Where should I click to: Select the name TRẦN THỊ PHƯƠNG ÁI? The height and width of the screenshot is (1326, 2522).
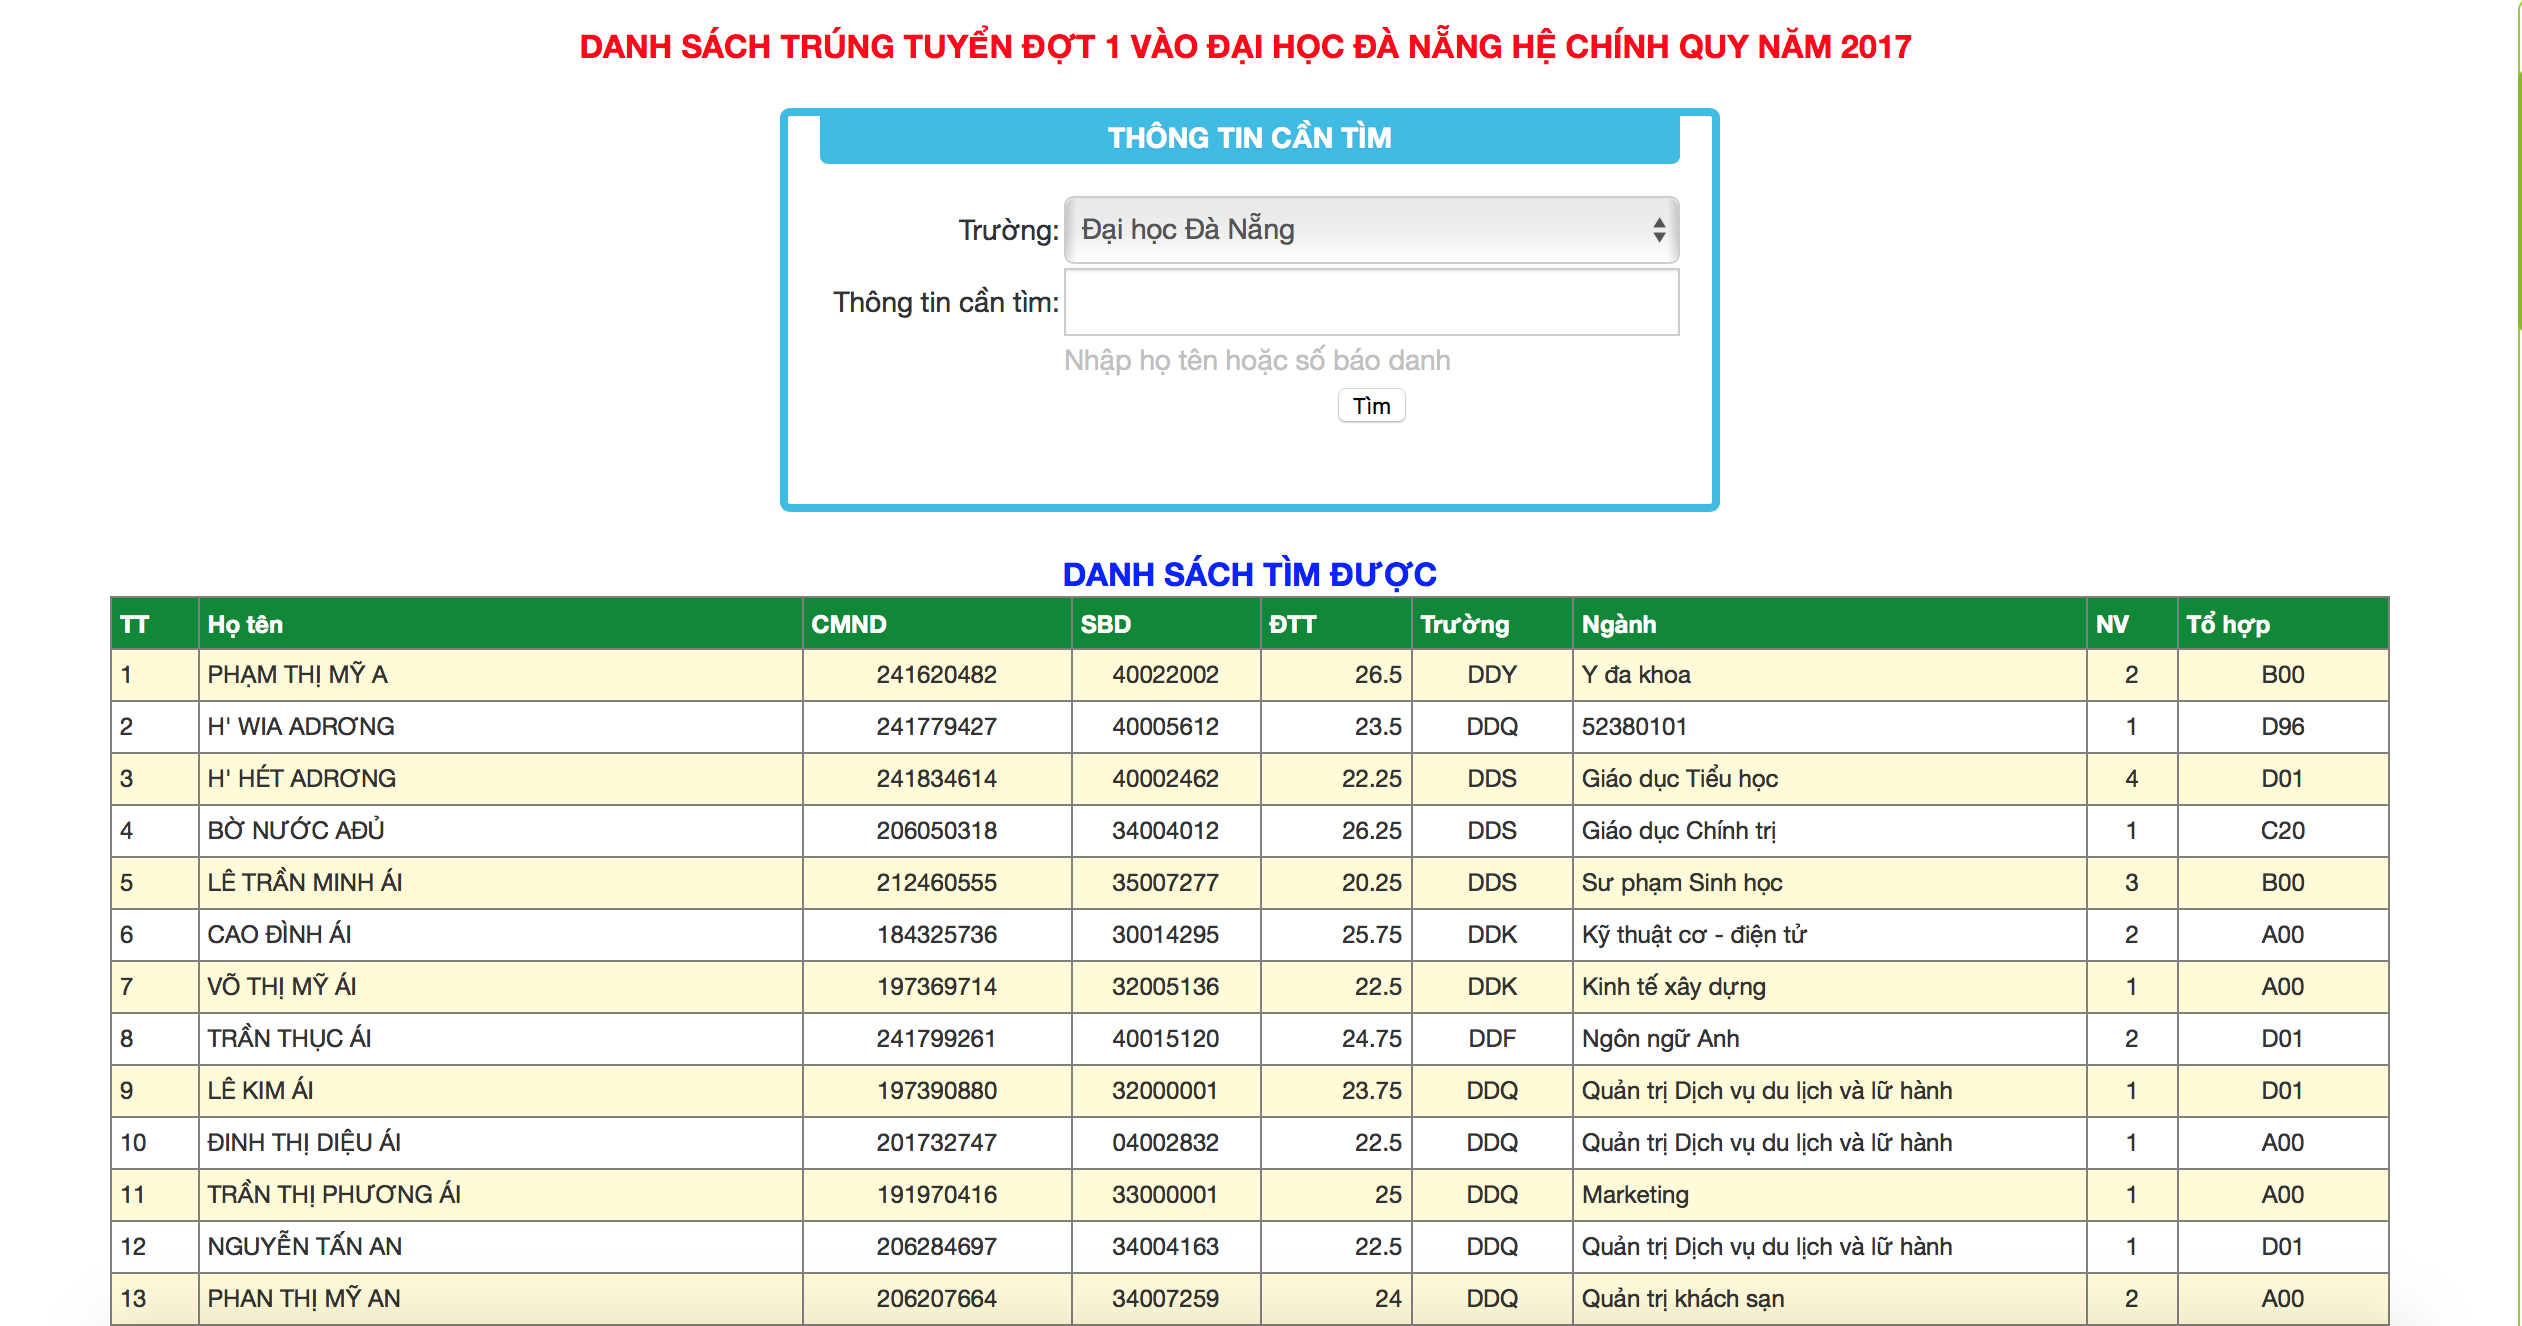pos(334,1195)
